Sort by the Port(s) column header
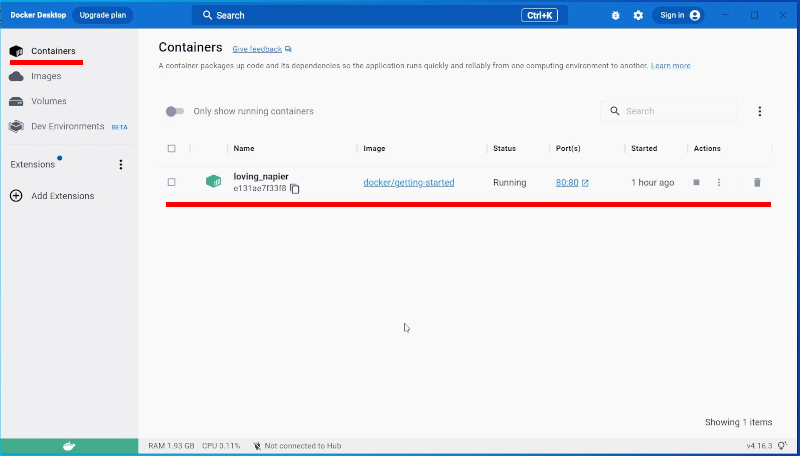This screenshot has width=800, height=456. click(568, 148)
